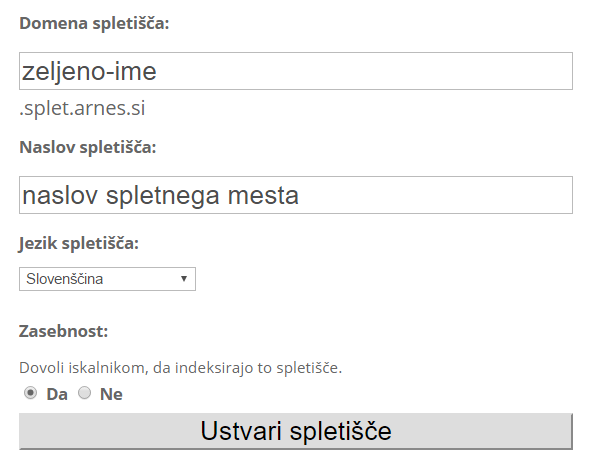Image resolution: width=591 pixels, height=452 pixels.
Task: Place cursor in the zeljeno-ime text
Action: [89, 72]
